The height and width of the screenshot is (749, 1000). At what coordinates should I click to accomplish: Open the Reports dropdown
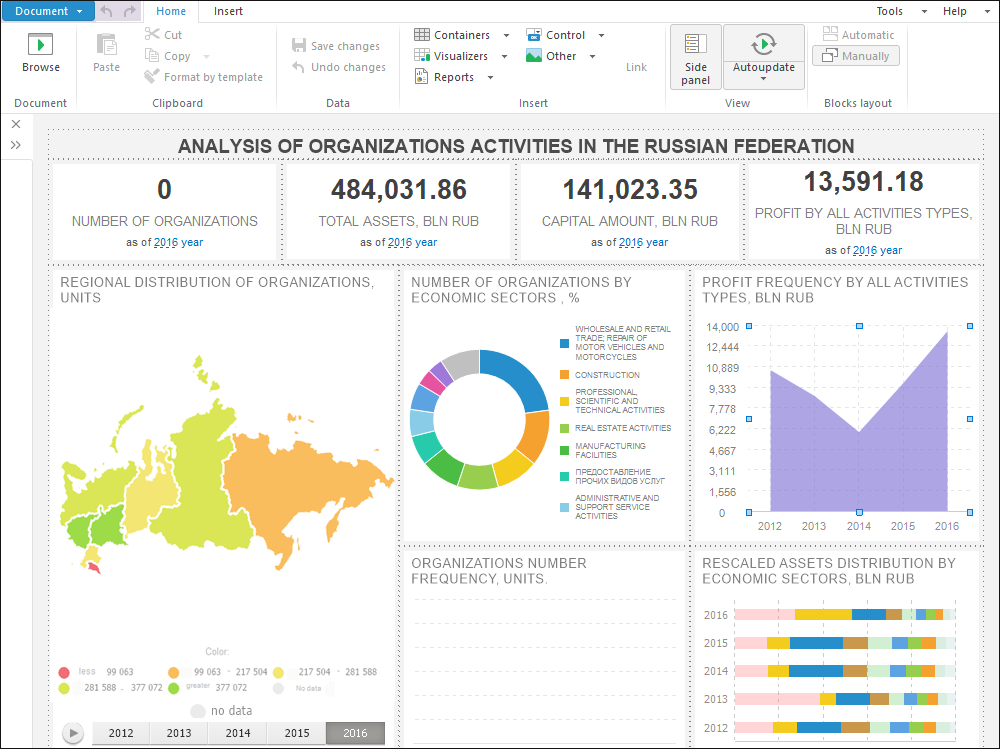[x=453, y=77]
